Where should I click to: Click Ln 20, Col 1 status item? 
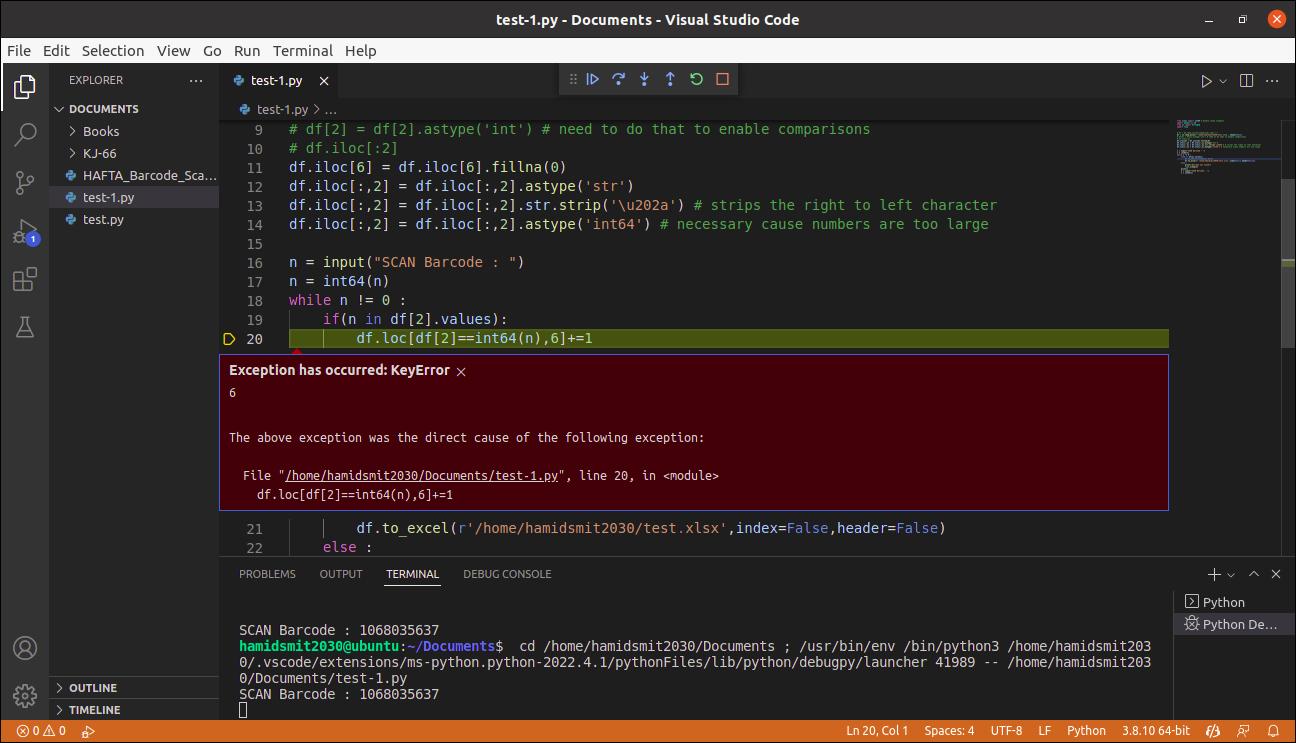pos(877,731)
